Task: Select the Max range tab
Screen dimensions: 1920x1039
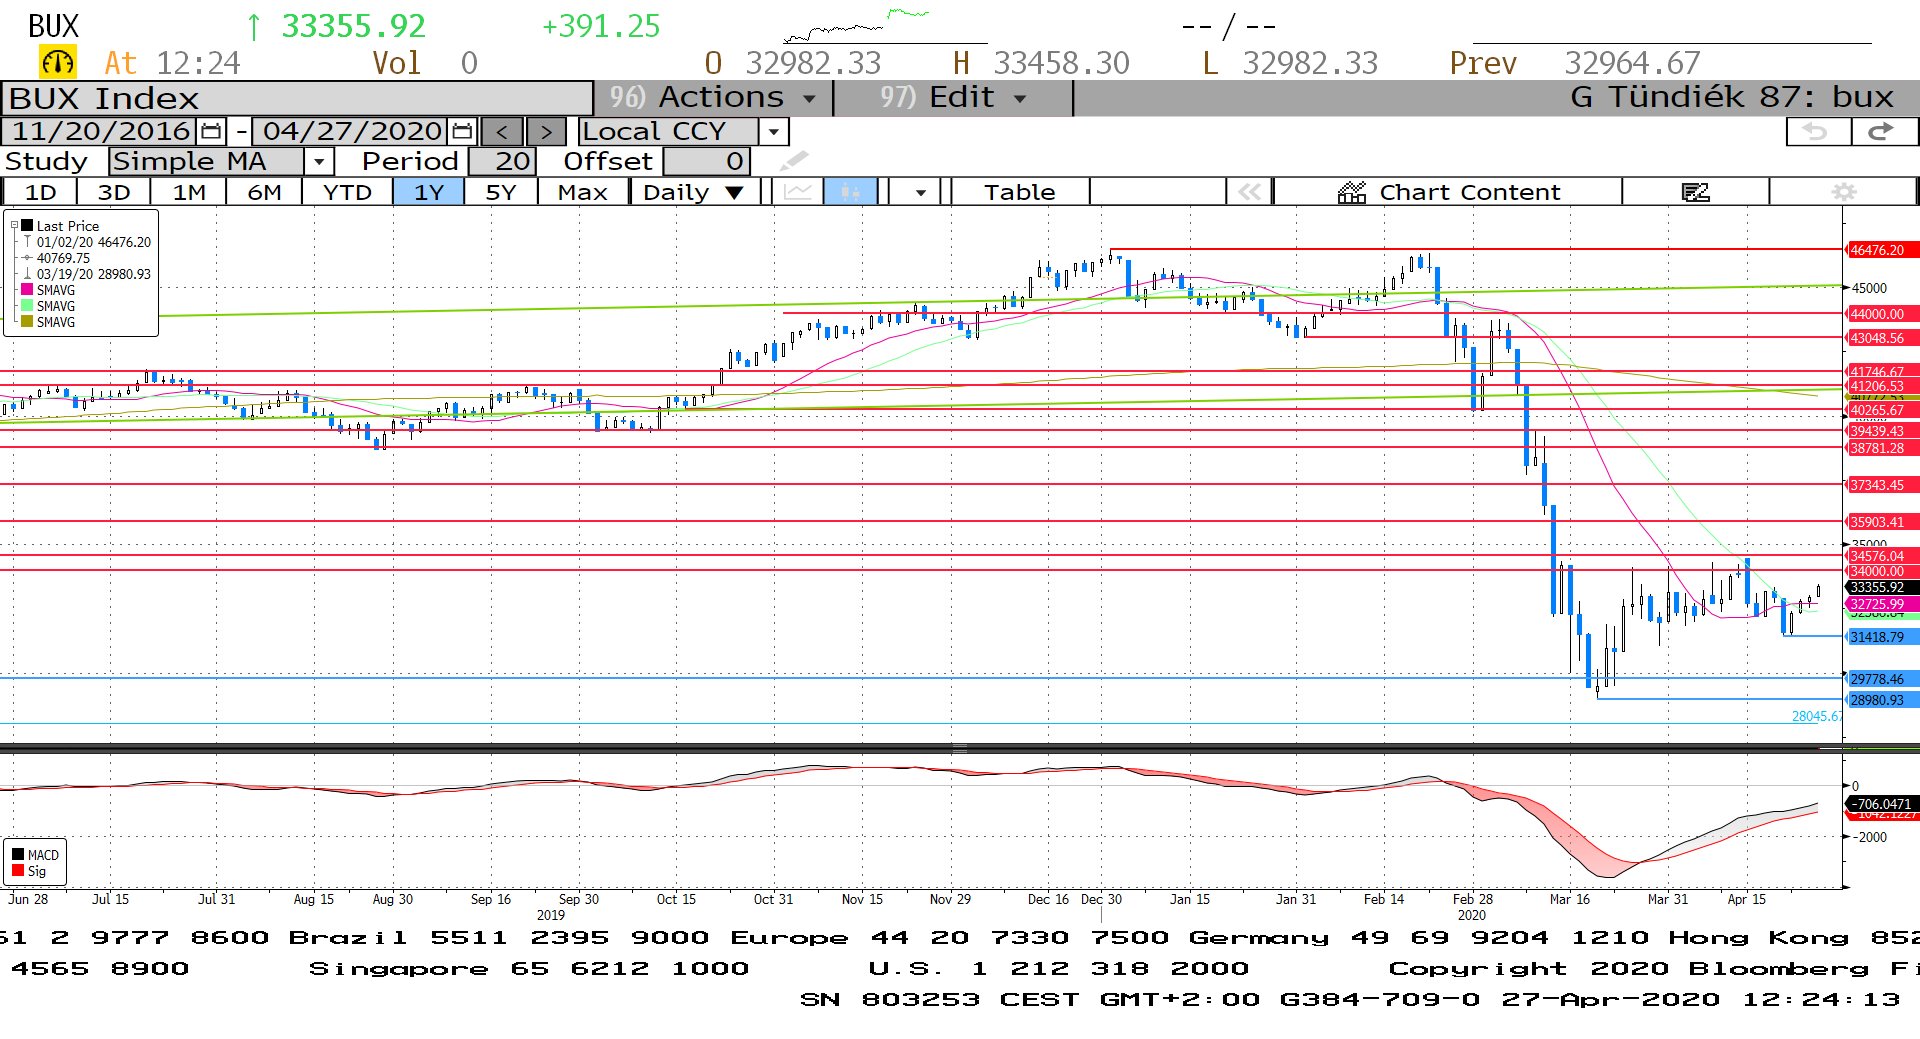Action: (583, 192)
